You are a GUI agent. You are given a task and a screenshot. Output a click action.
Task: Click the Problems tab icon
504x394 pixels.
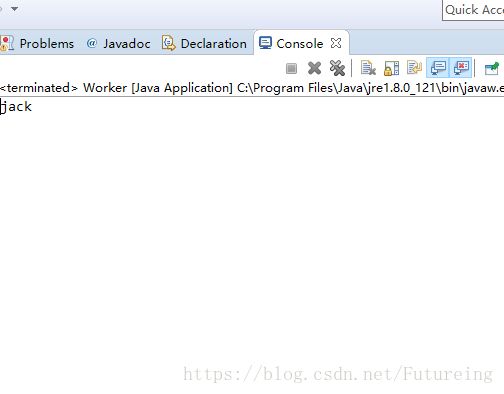point(7,43)
